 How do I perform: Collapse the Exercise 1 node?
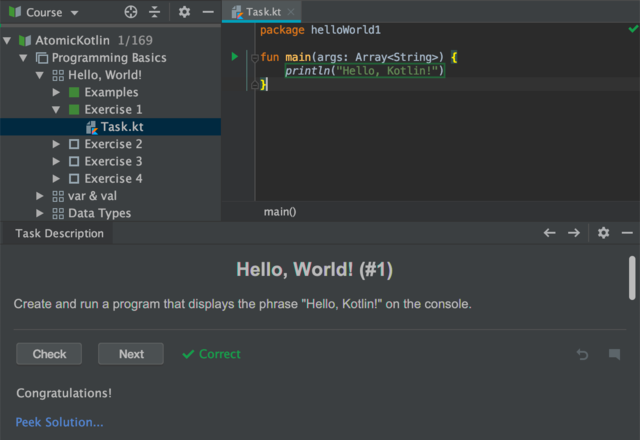click(56, 109)
